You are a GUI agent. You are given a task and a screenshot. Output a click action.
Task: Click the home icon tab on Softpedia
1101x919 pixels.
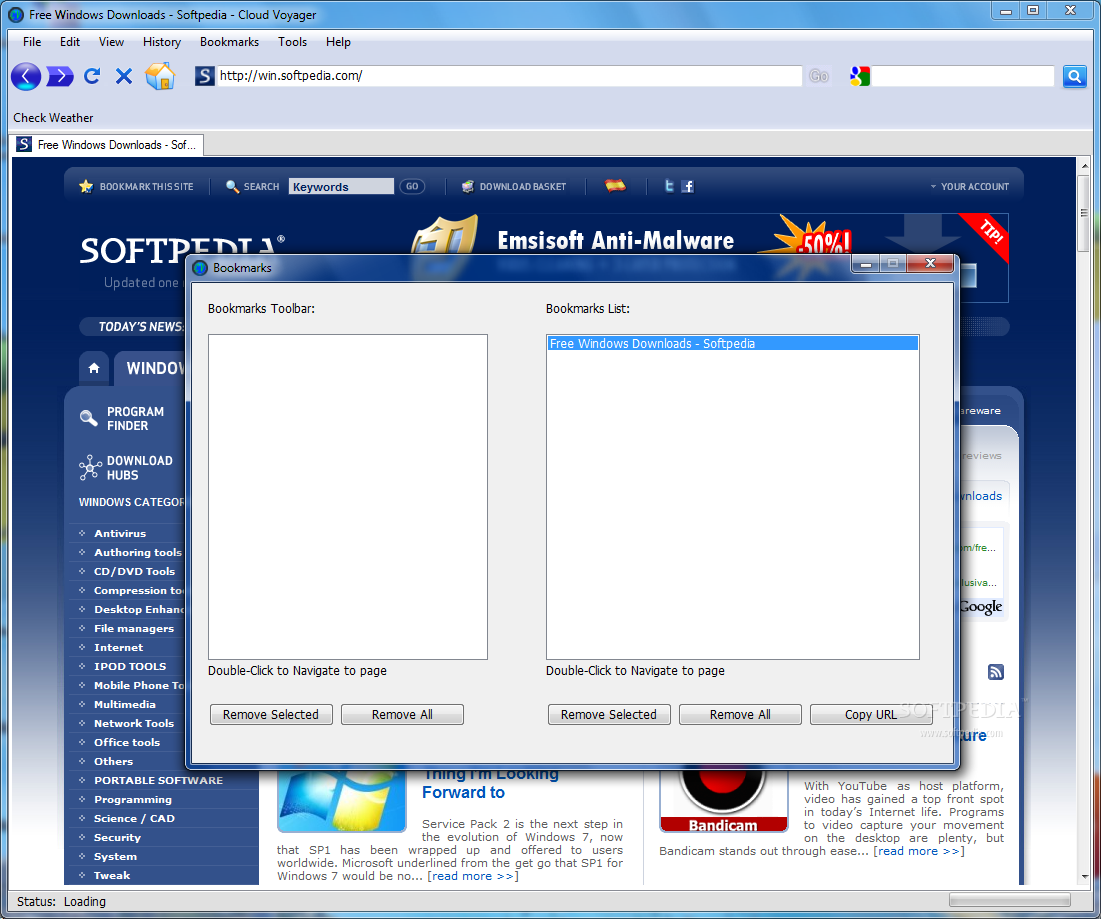[x=94, y=368]
